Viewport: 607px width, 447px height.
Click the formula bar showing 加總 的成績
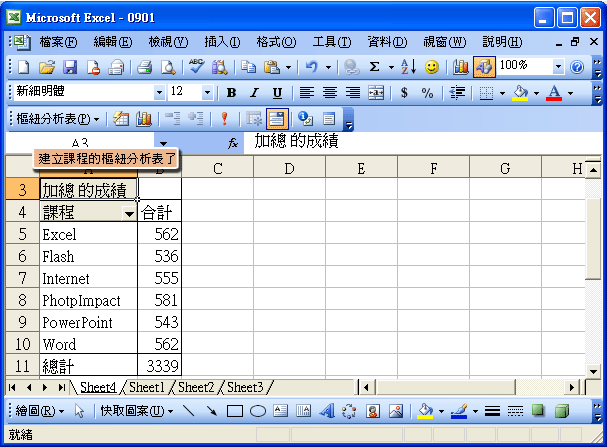pyautogui.click(x=422, y=142)
